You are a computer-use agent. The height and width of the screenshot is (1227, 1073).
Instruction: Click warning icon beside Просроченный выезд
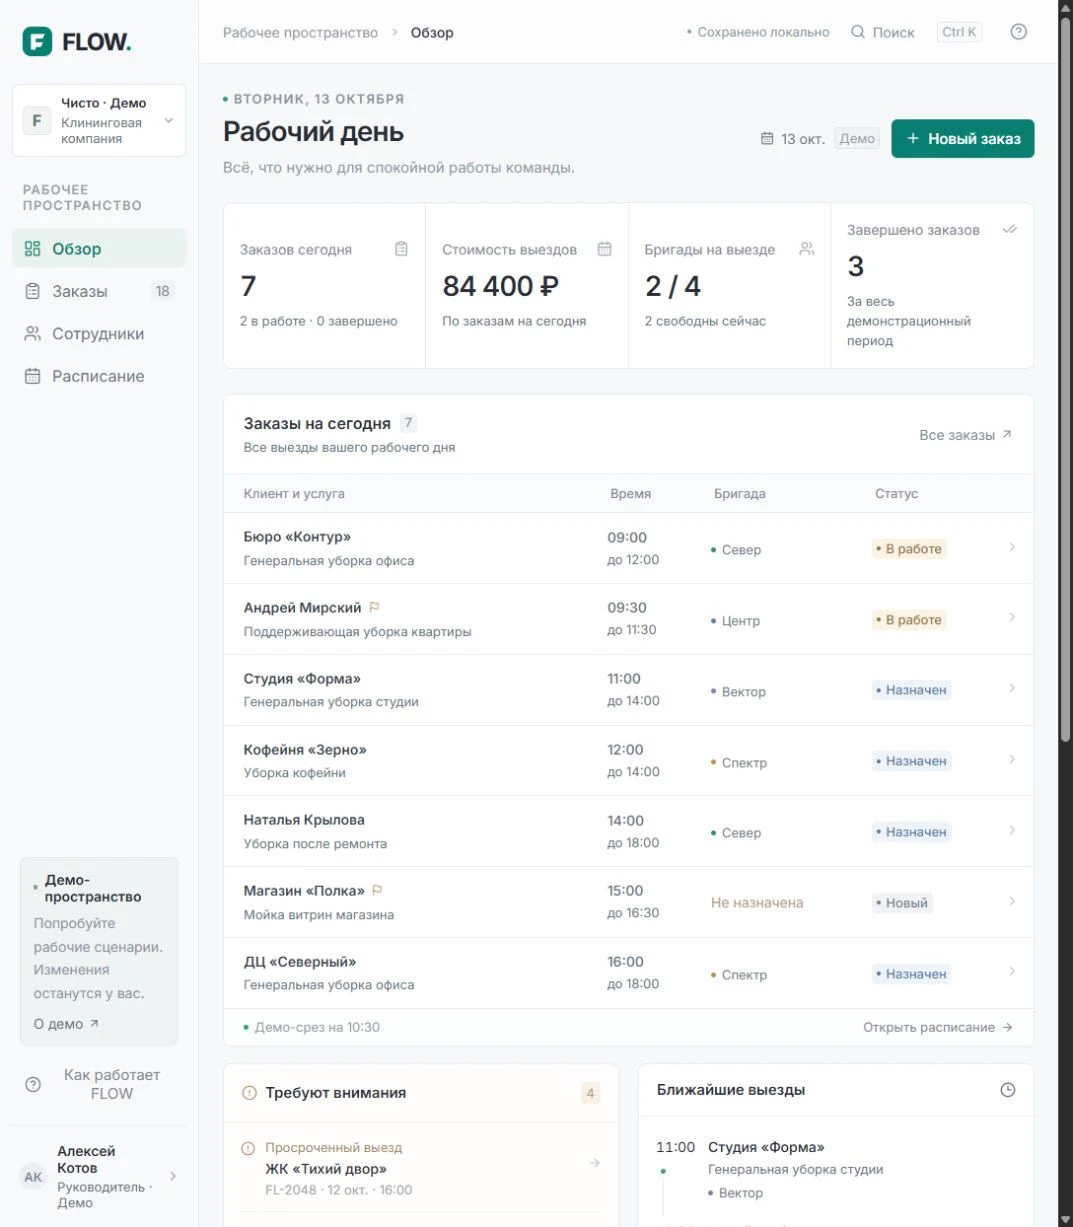(x=248, y=1148)
